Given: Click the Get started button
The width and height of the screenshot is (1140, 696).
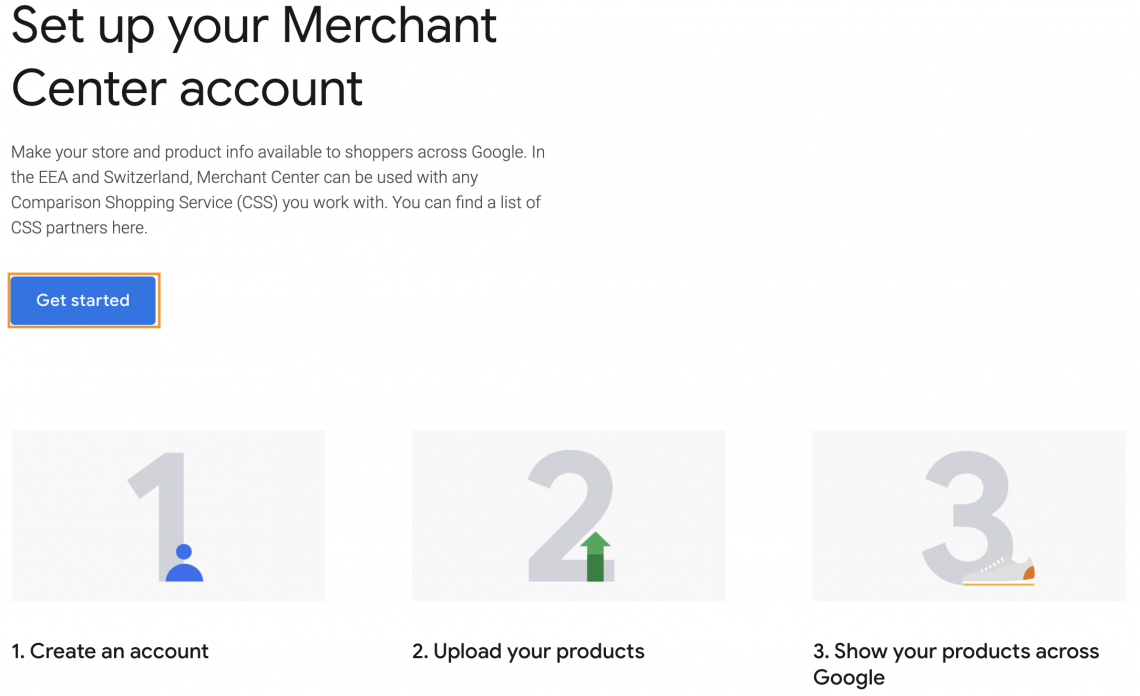Looking at the screenshot, I should pos(83,300).
